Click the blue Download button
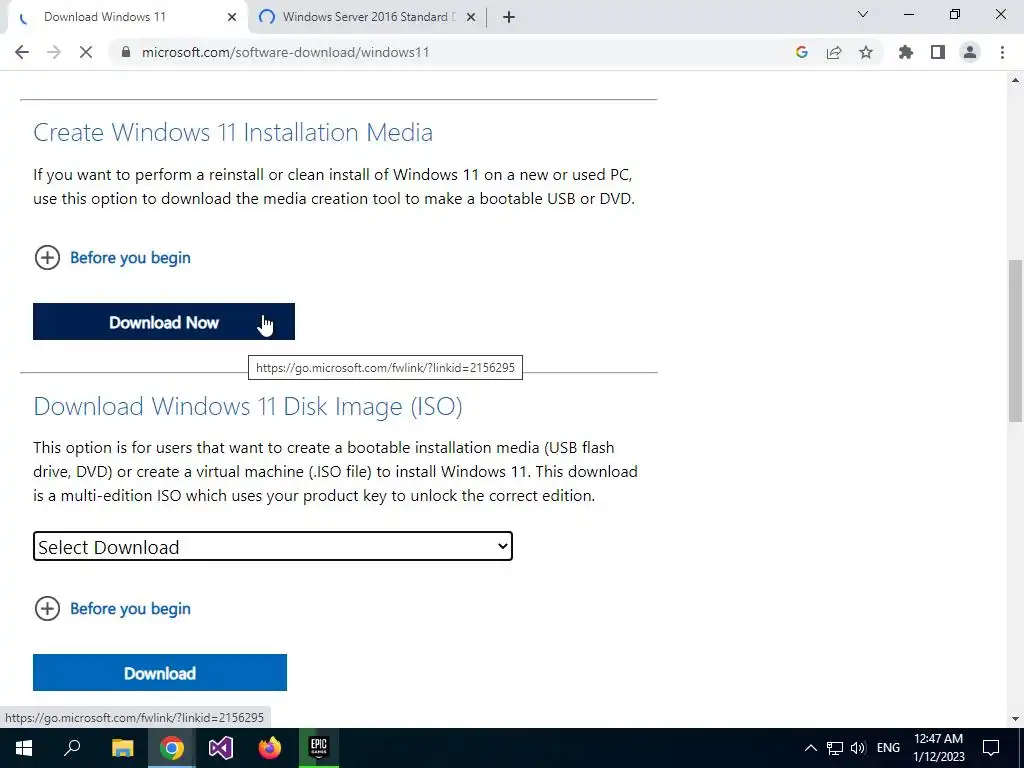Viewport: 1024px width, 768px height. (x=160, y=673)
